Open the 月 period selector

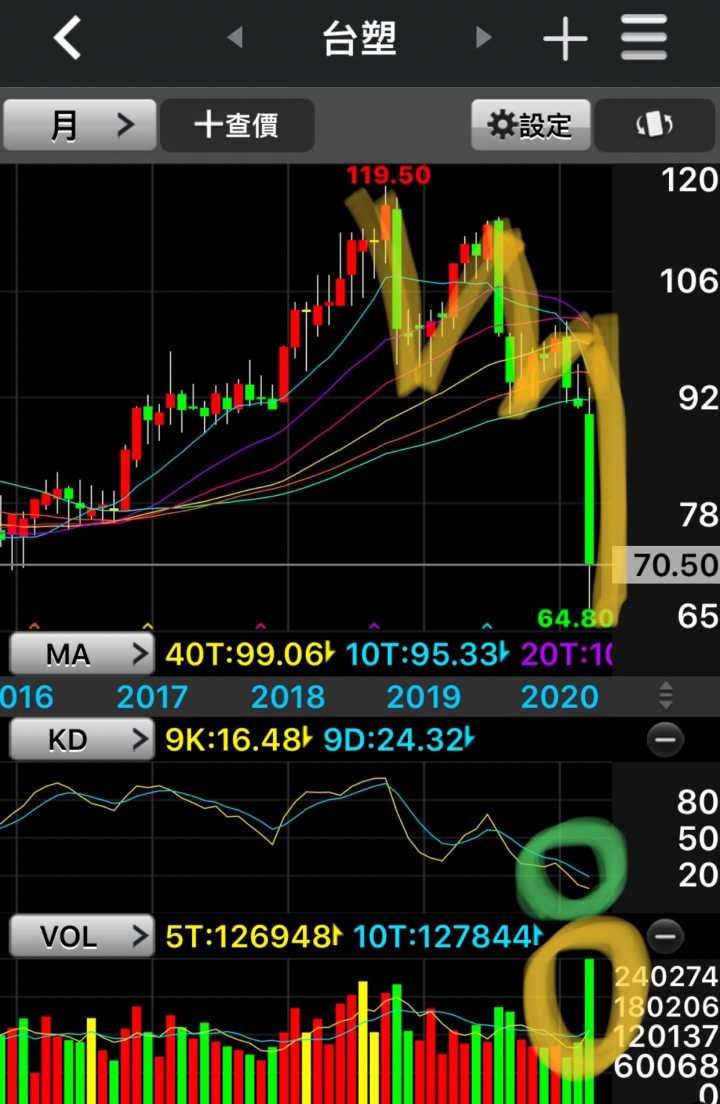click(80, 125)
